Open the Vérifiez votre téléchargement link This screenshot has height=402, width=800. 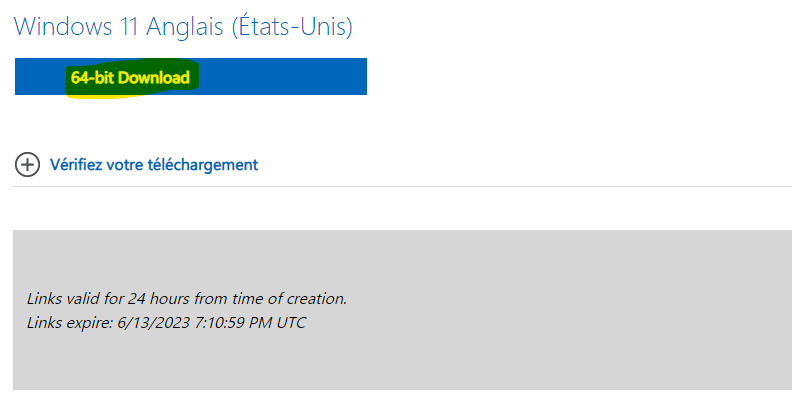pos(154,165)
